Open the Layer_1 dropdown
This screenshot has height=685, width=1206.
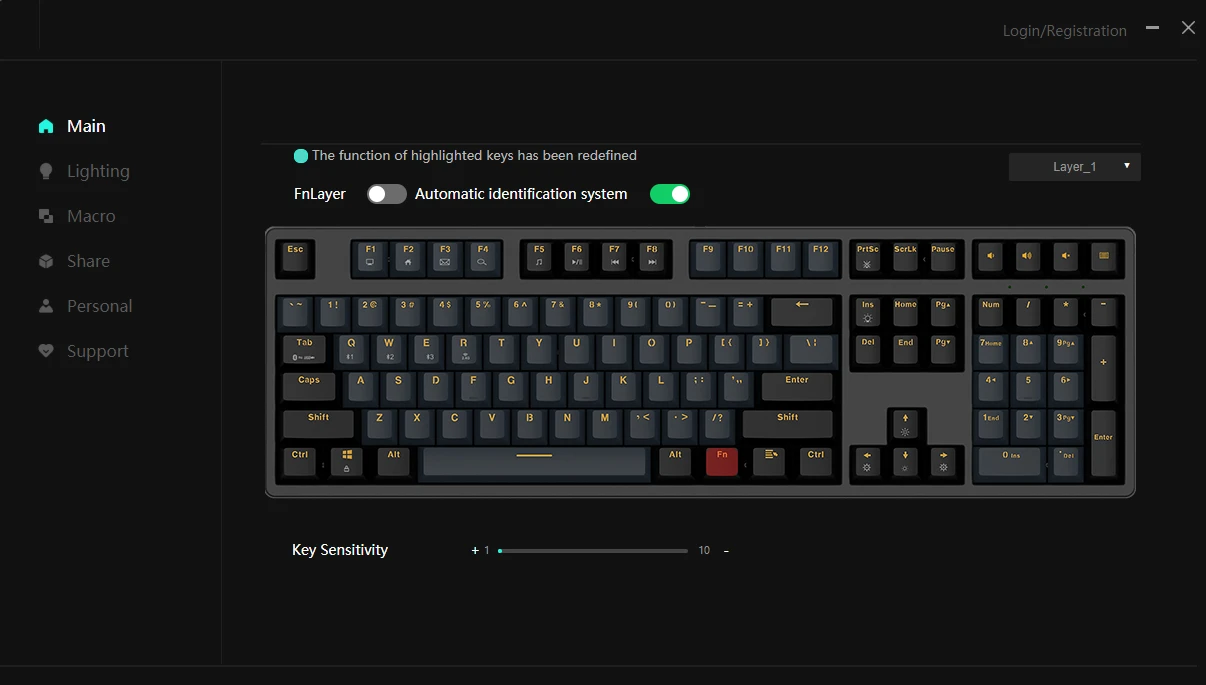[x=1075, y=167]
